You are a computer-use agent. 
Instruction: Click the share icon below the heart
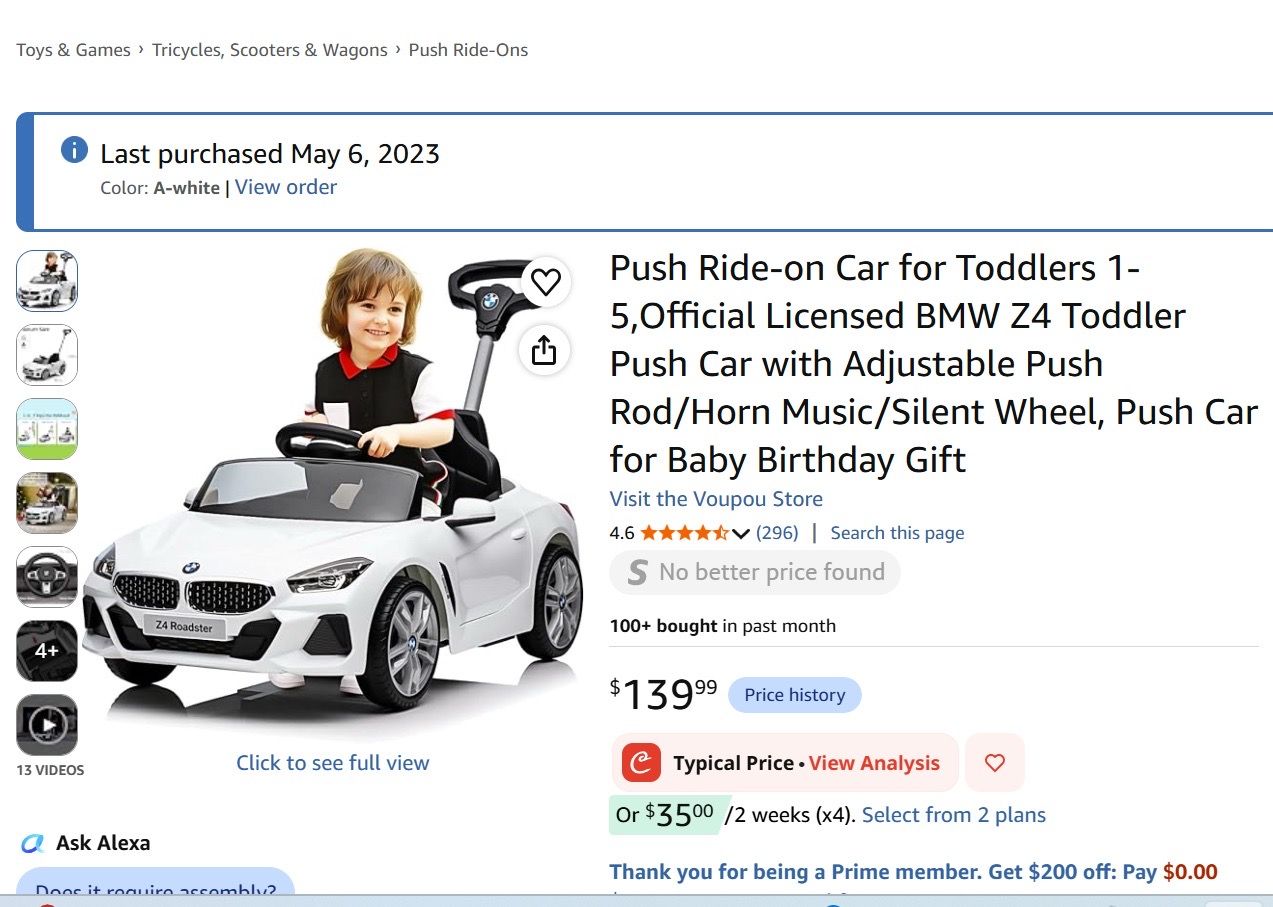point(544,350)
